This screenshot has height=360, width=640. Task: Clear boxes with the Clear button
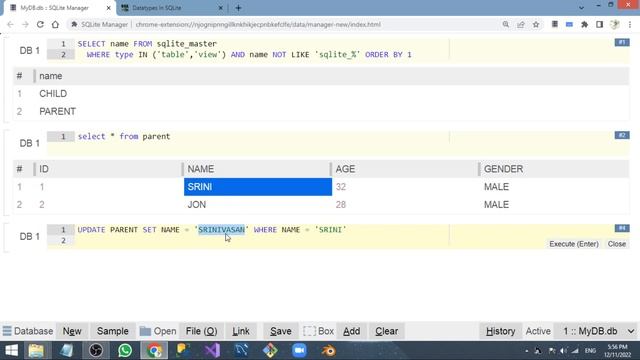387,331
